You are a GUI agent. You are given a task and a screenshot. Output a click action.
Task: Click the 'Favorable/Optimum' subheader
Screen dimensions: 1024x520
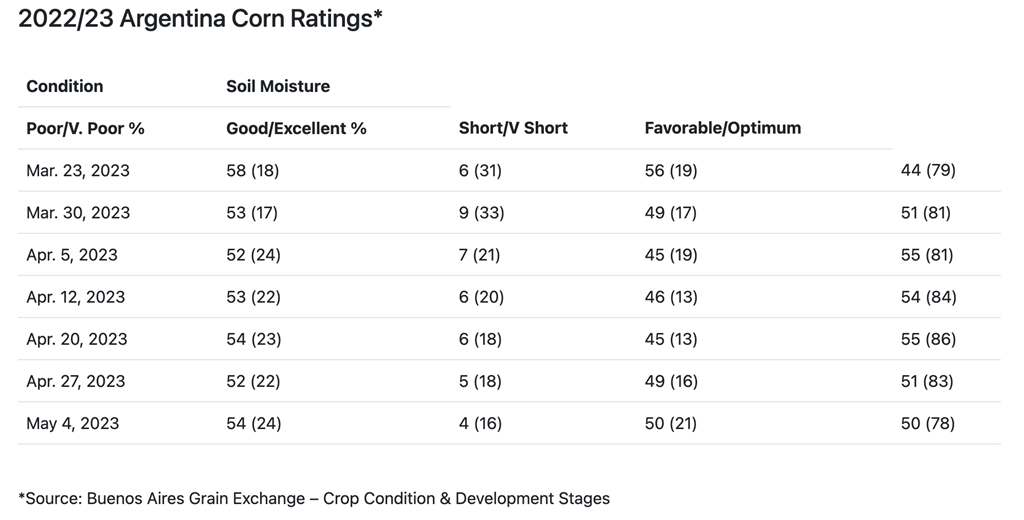click(723, 128)
